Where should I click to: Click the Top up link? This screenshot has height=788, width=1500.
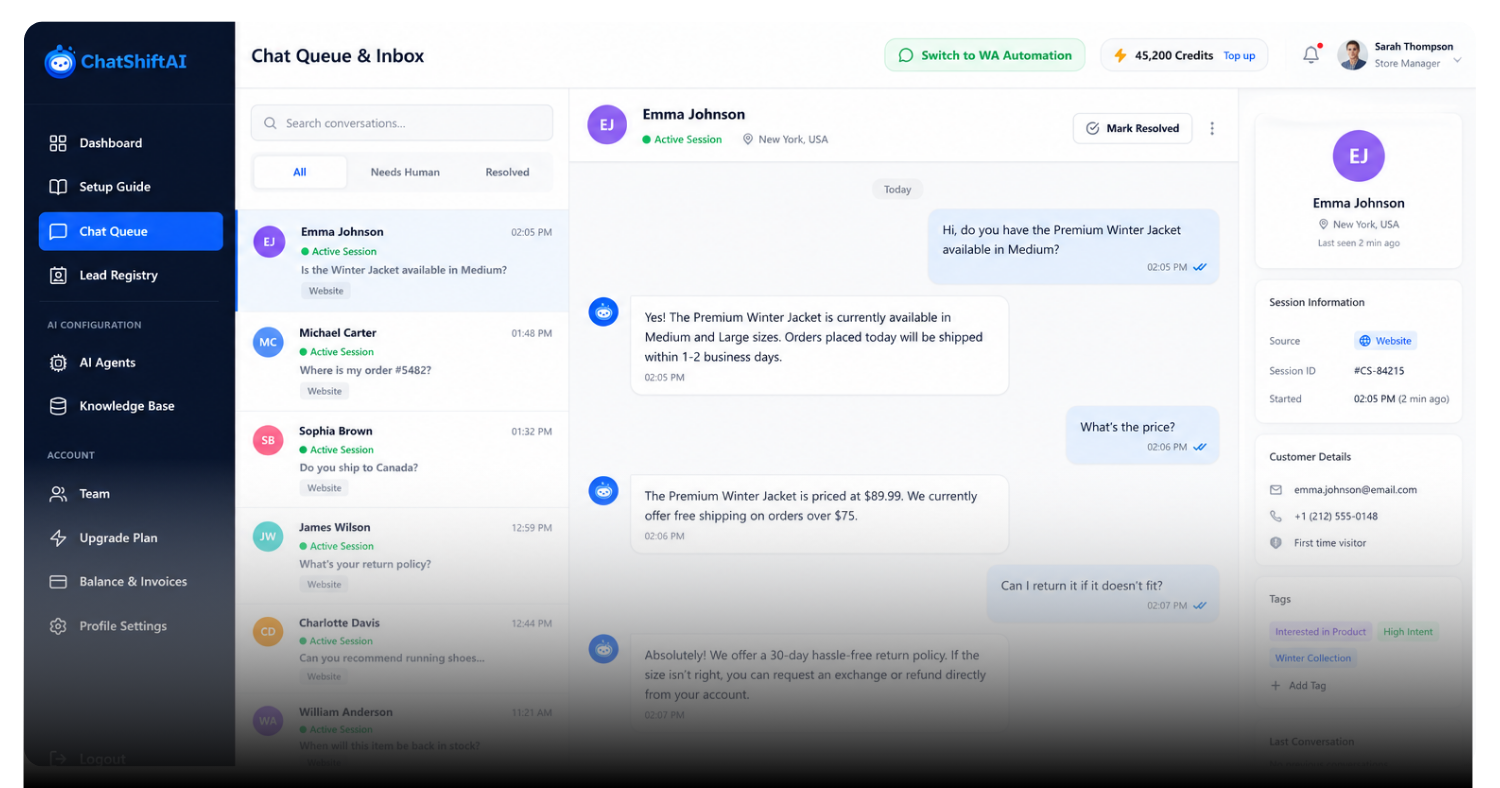pos(1239,56)
